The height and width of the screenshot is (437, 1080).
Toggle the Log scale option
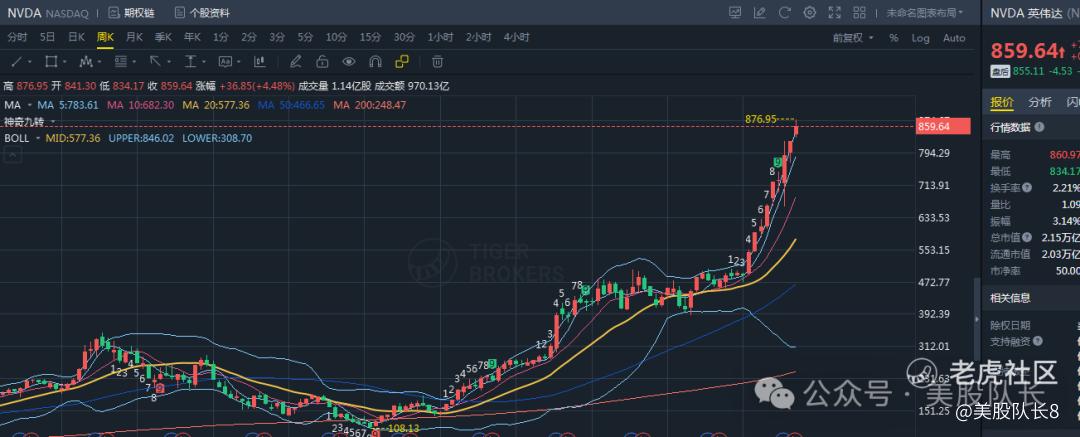coord(921,38)
